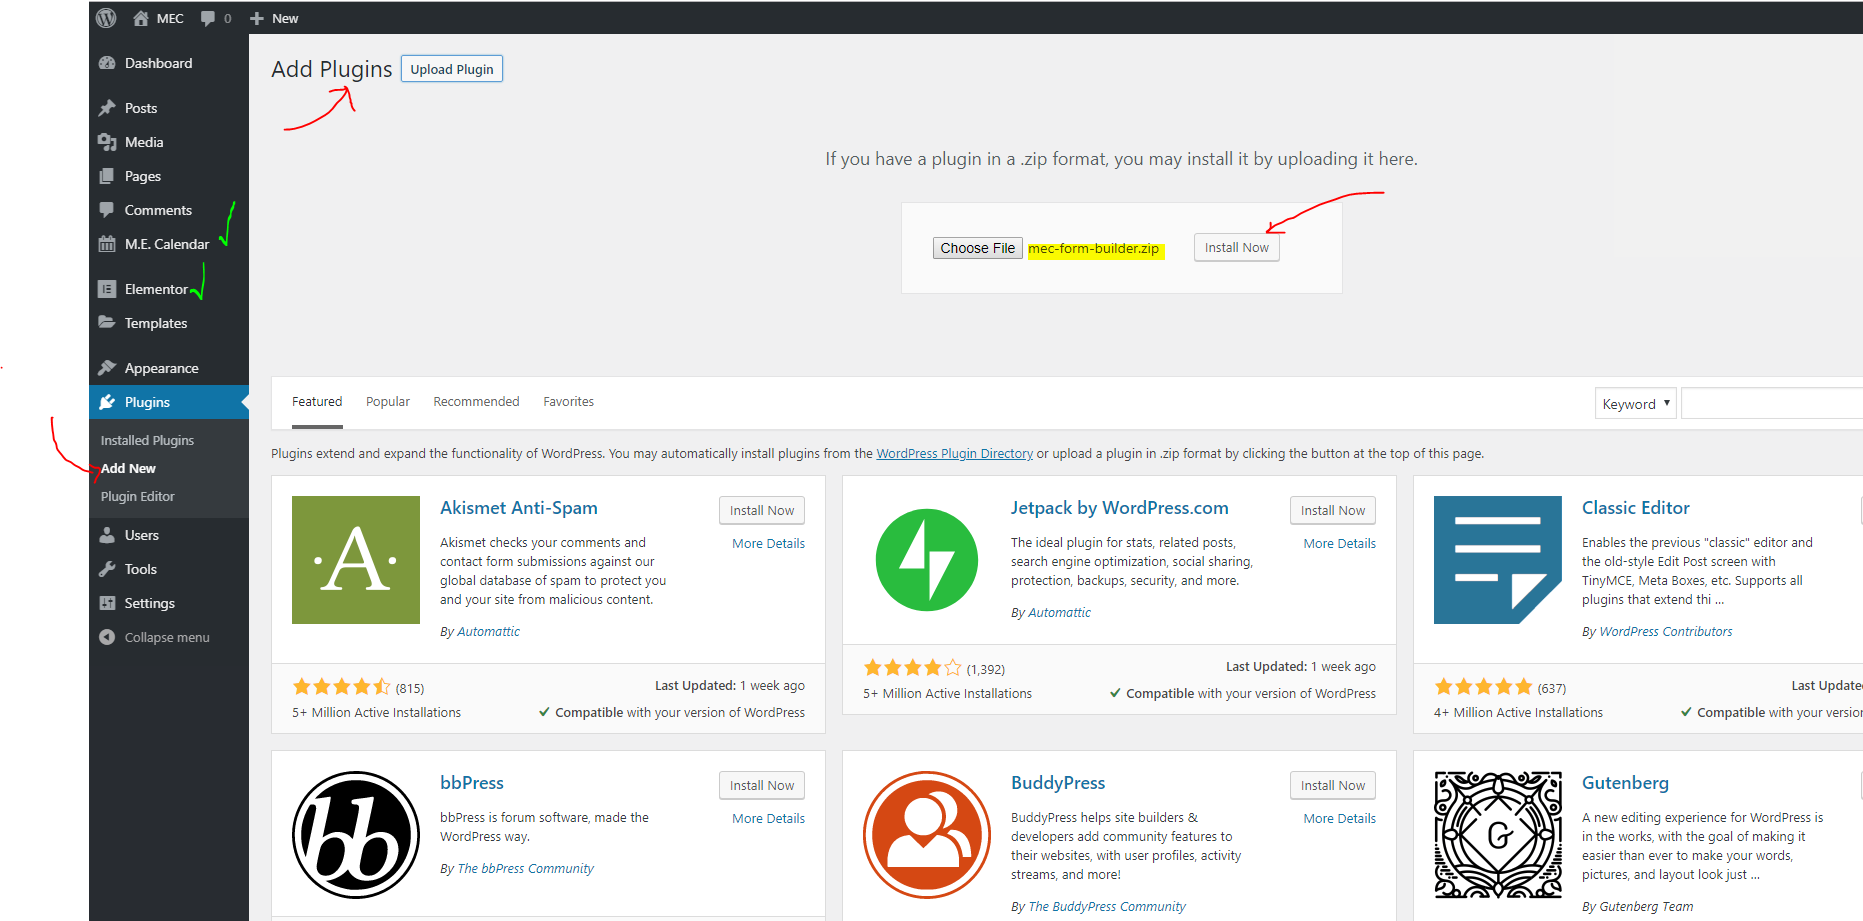Click the plus icon beside New
Image resolution: width=1863 pixels, height=921 pixels.
[257, 18]
